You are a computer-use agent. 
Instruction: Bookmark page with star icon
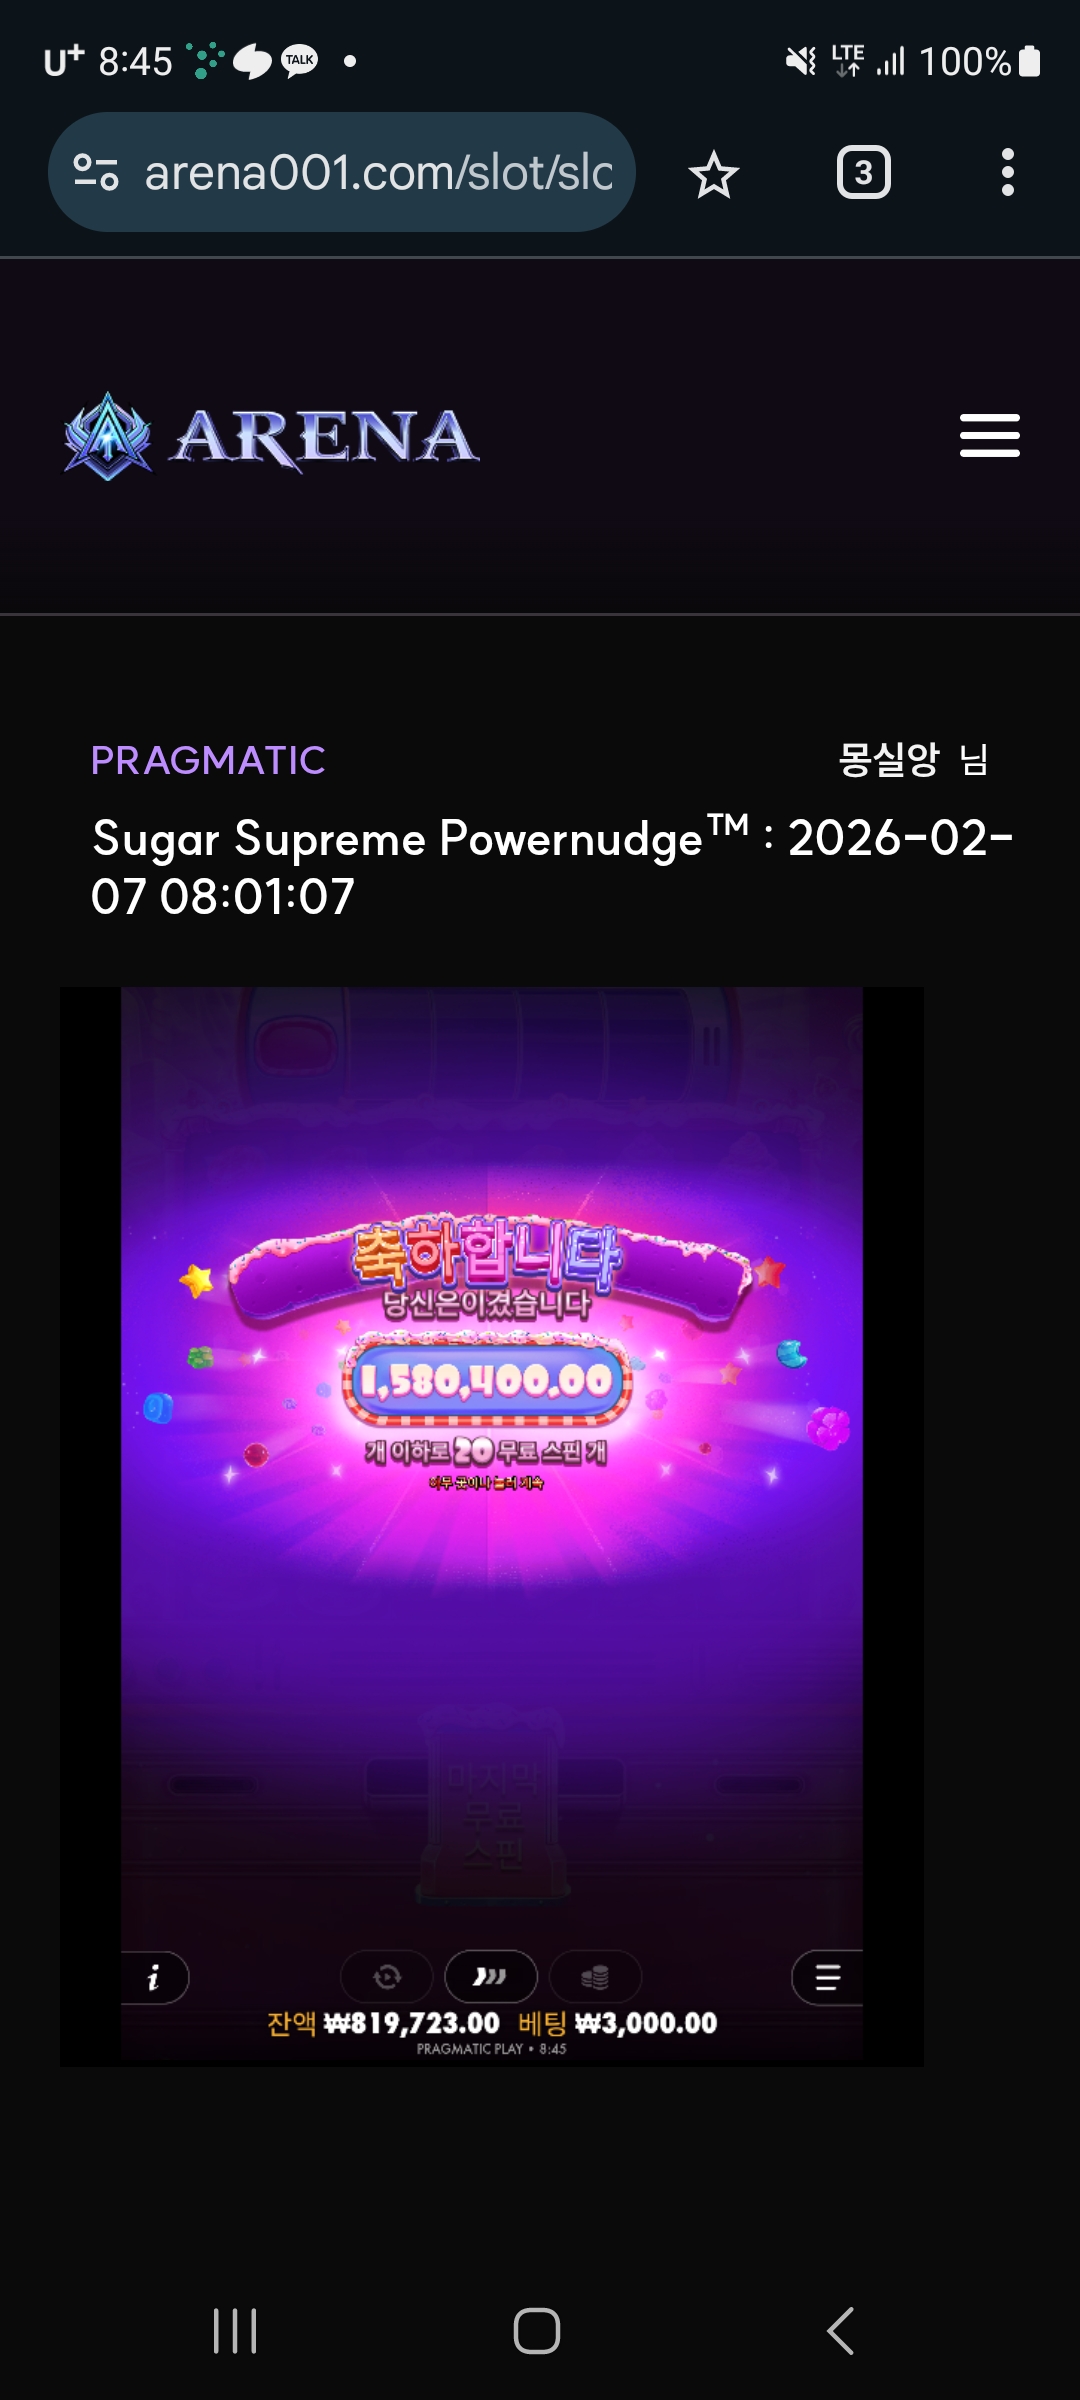tap(714, 174)
